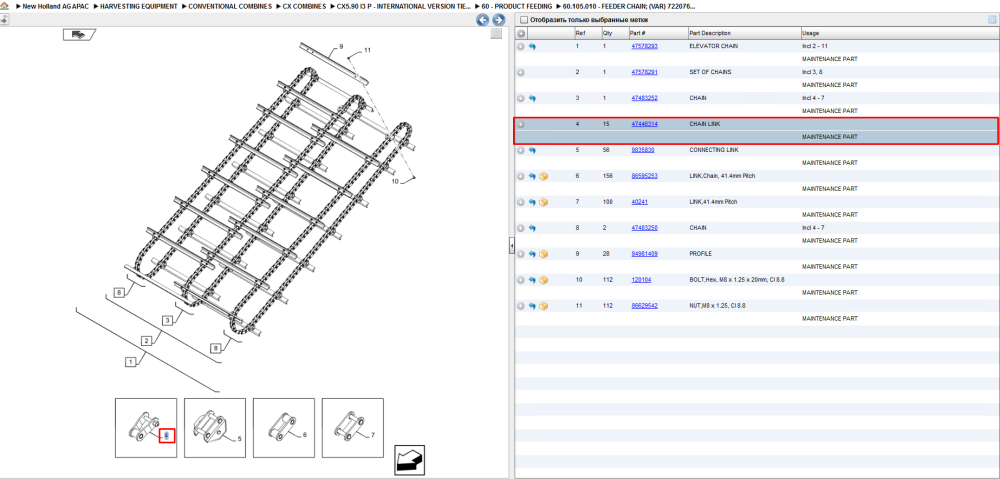Toggle 'Отобразить только выбранные метки' checkbox
The image size is (1000, 479).
tap(524, 20)
